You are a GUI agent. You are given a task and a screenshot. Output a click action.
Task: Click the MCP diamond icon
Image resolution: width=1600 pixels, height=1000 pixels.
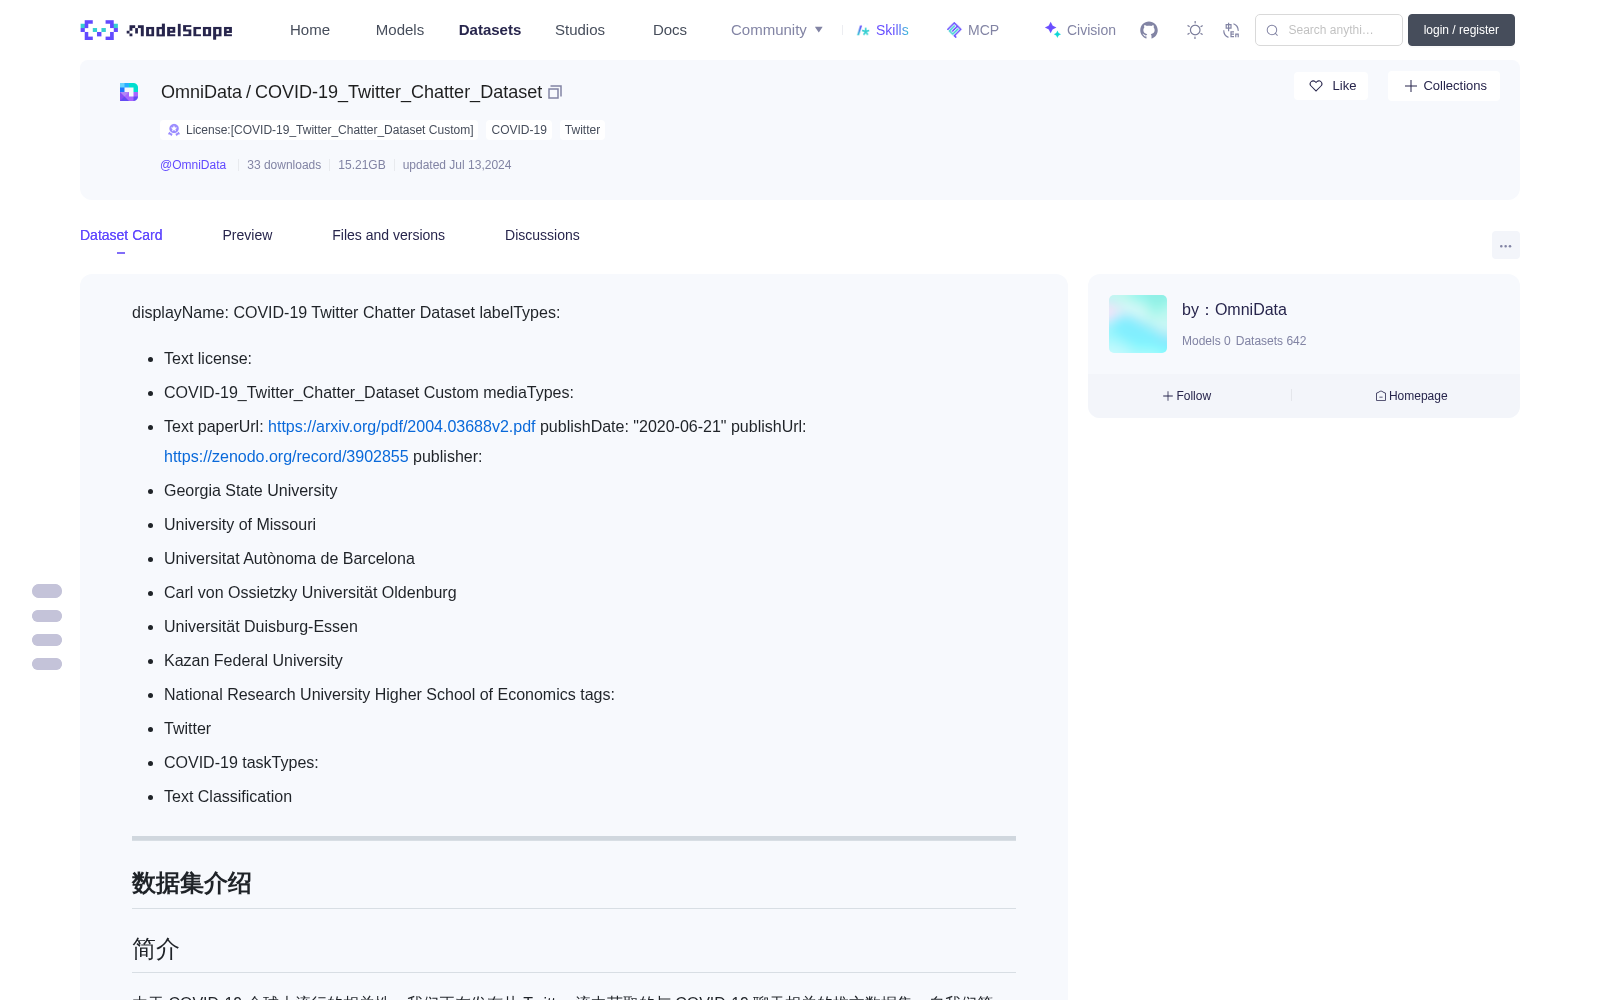point(954,30)
